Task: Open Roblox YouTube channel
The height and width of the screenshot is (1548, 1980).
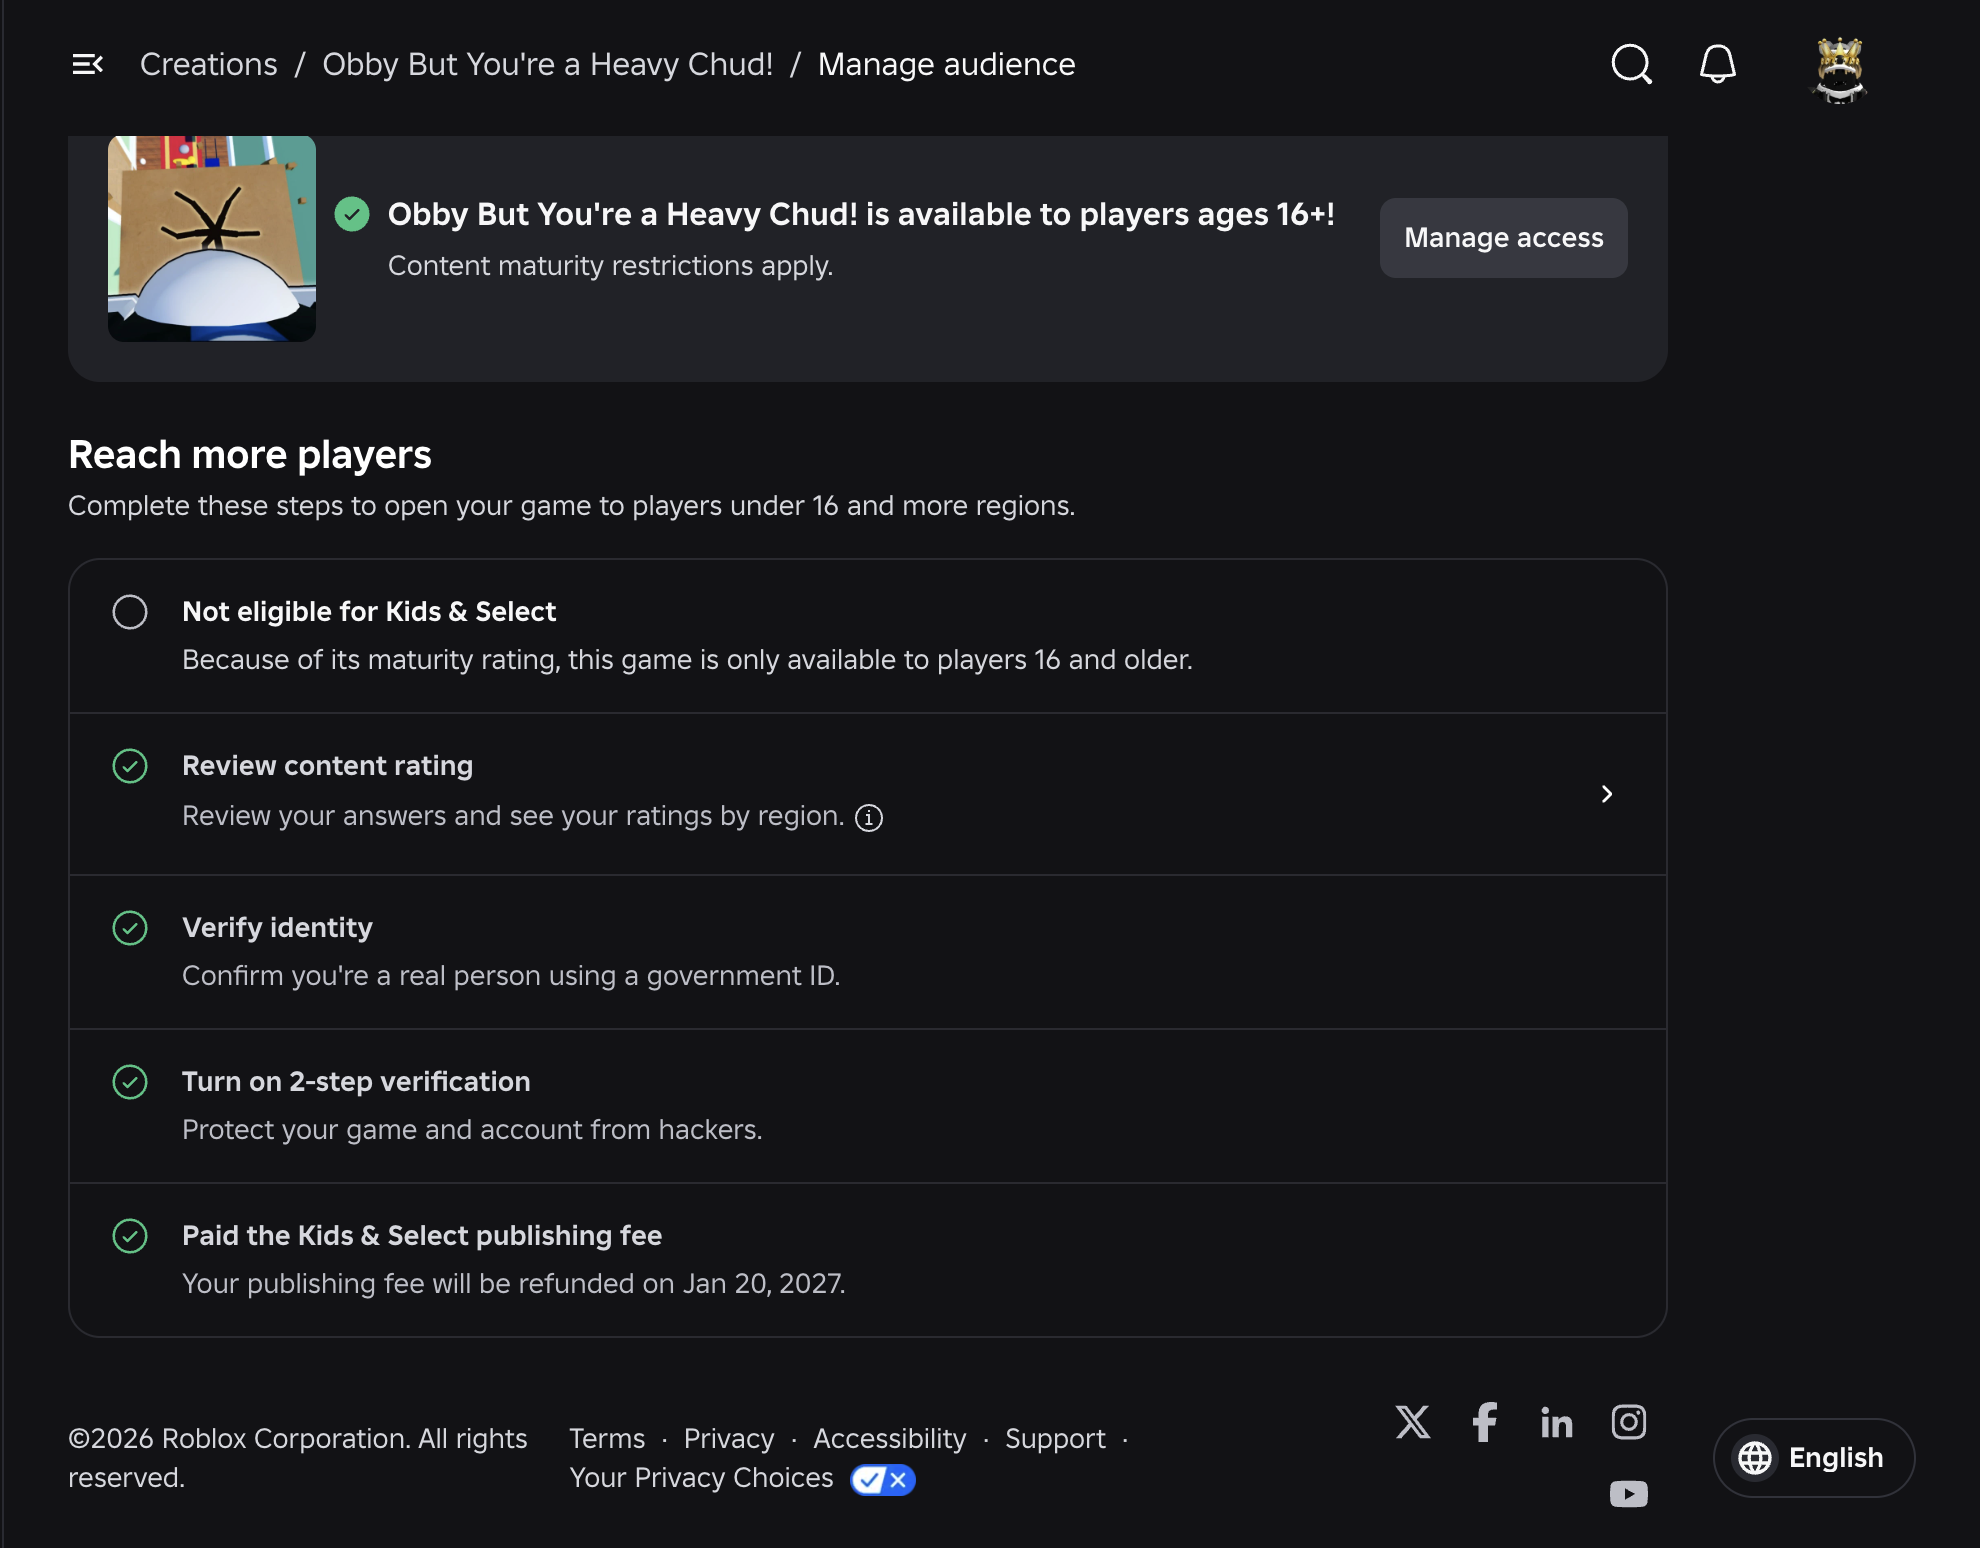Action: [1629, 1493]
